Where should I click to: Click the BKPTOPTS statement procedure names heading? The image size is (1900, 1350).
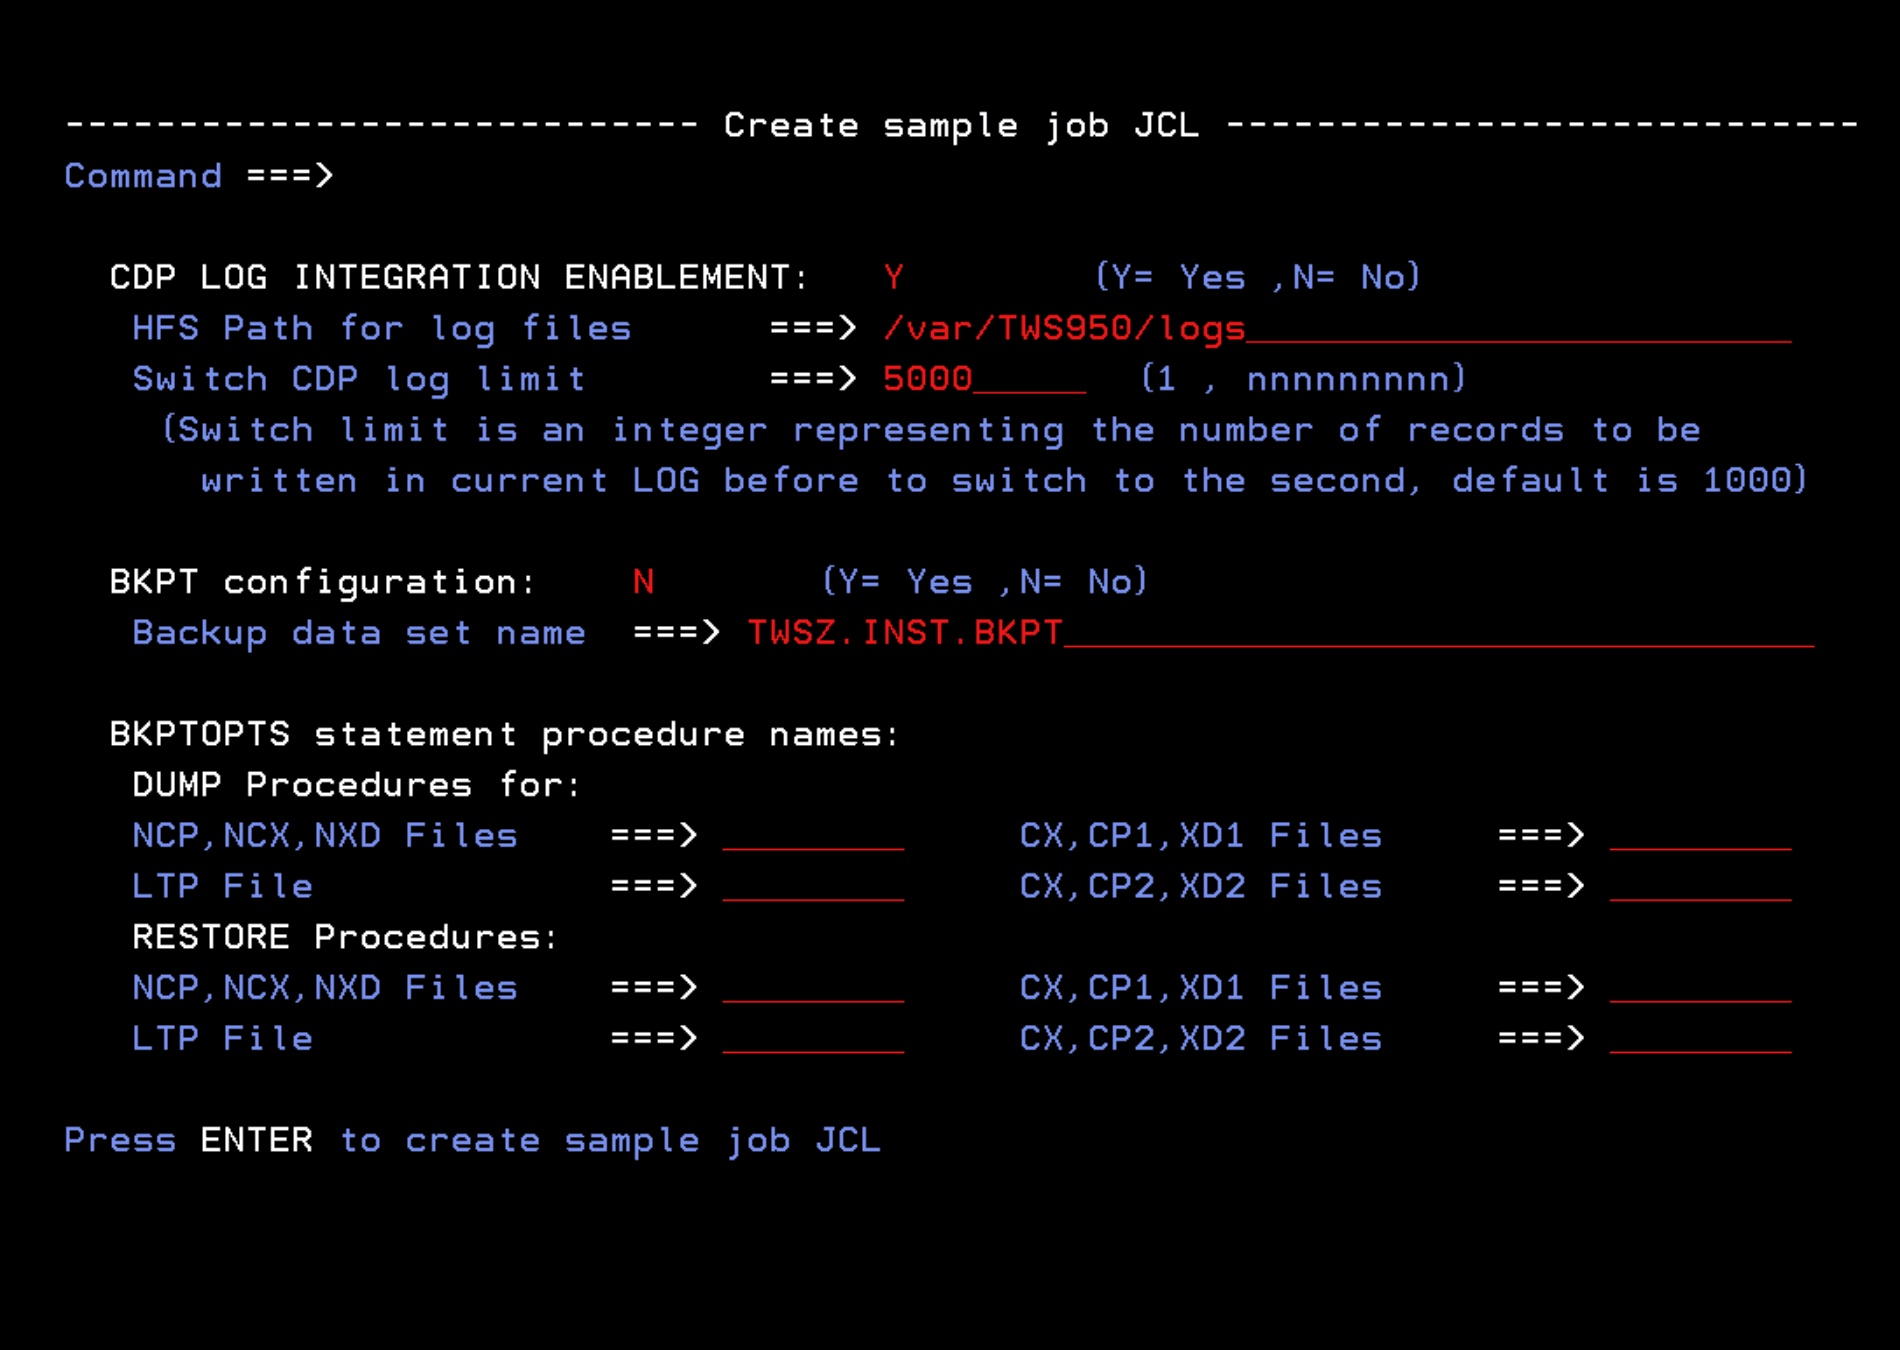click(x=503, y=734)
